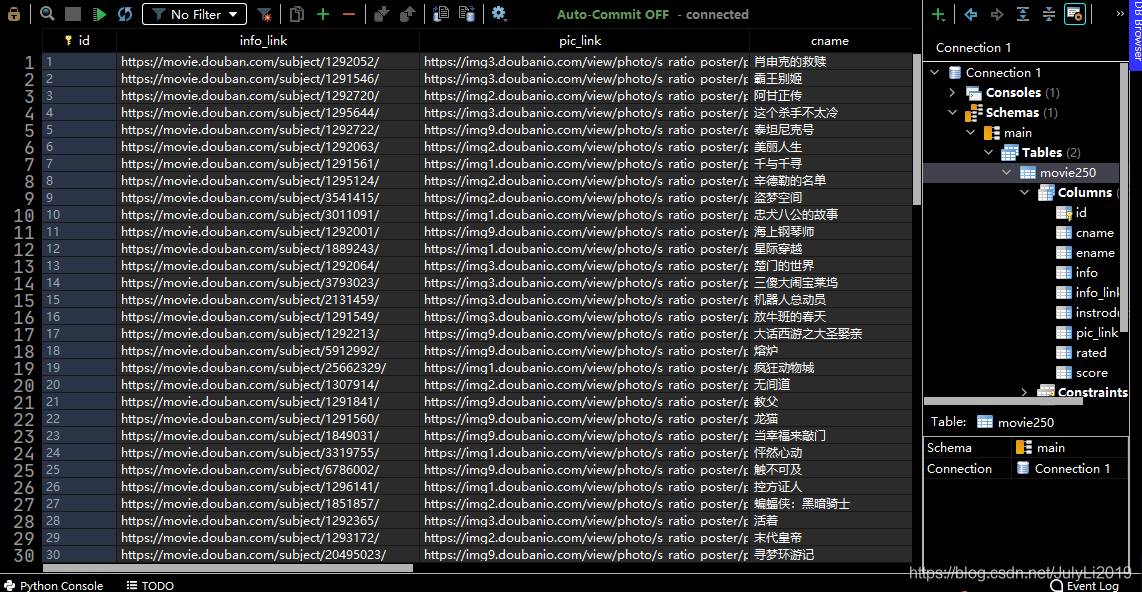Click info_link cell ending 25662329/
1142x592 pixels.
267,368
